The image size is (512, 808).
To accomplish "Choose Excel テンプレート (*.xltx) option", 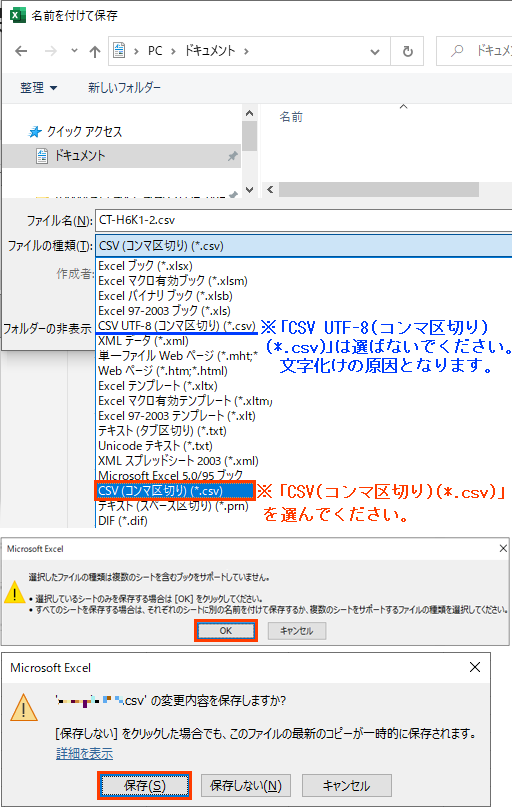I will (x=158, y=385).
